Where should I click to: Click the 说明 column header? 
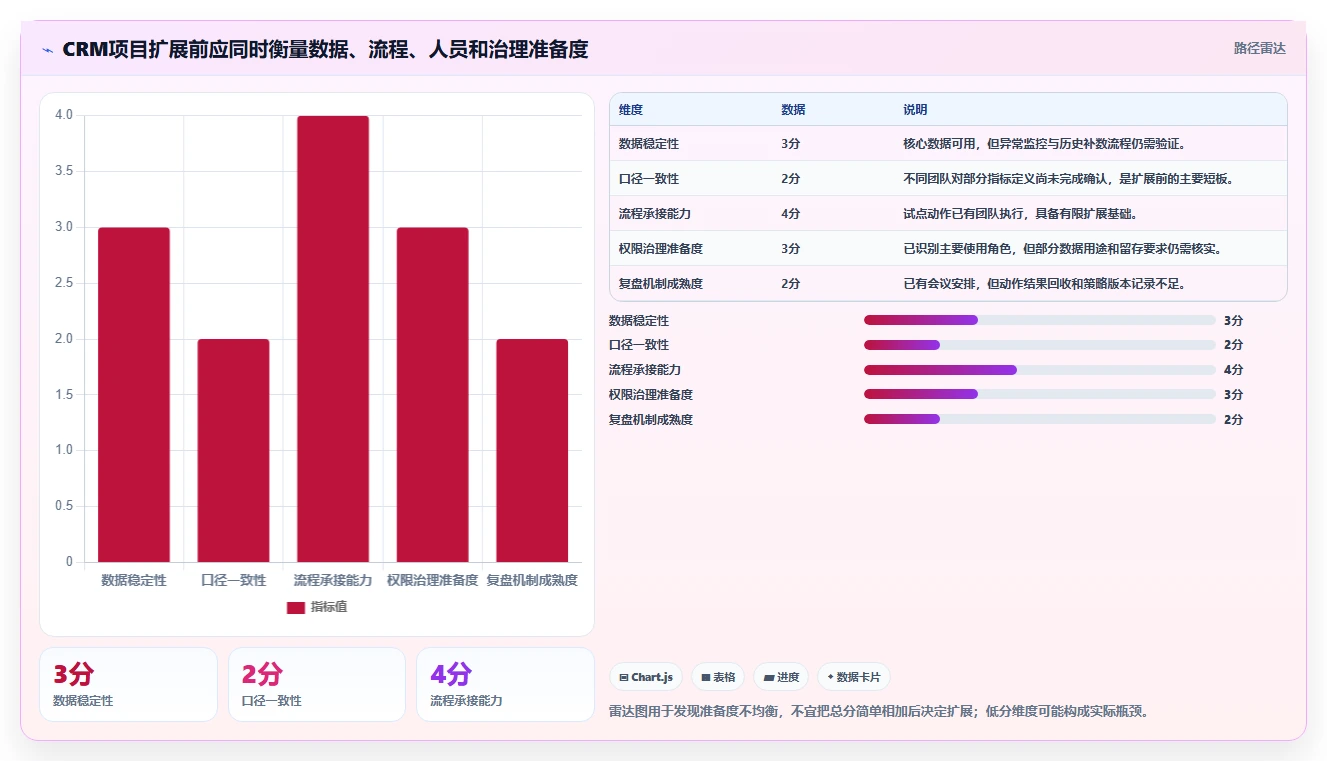[915, 110]
